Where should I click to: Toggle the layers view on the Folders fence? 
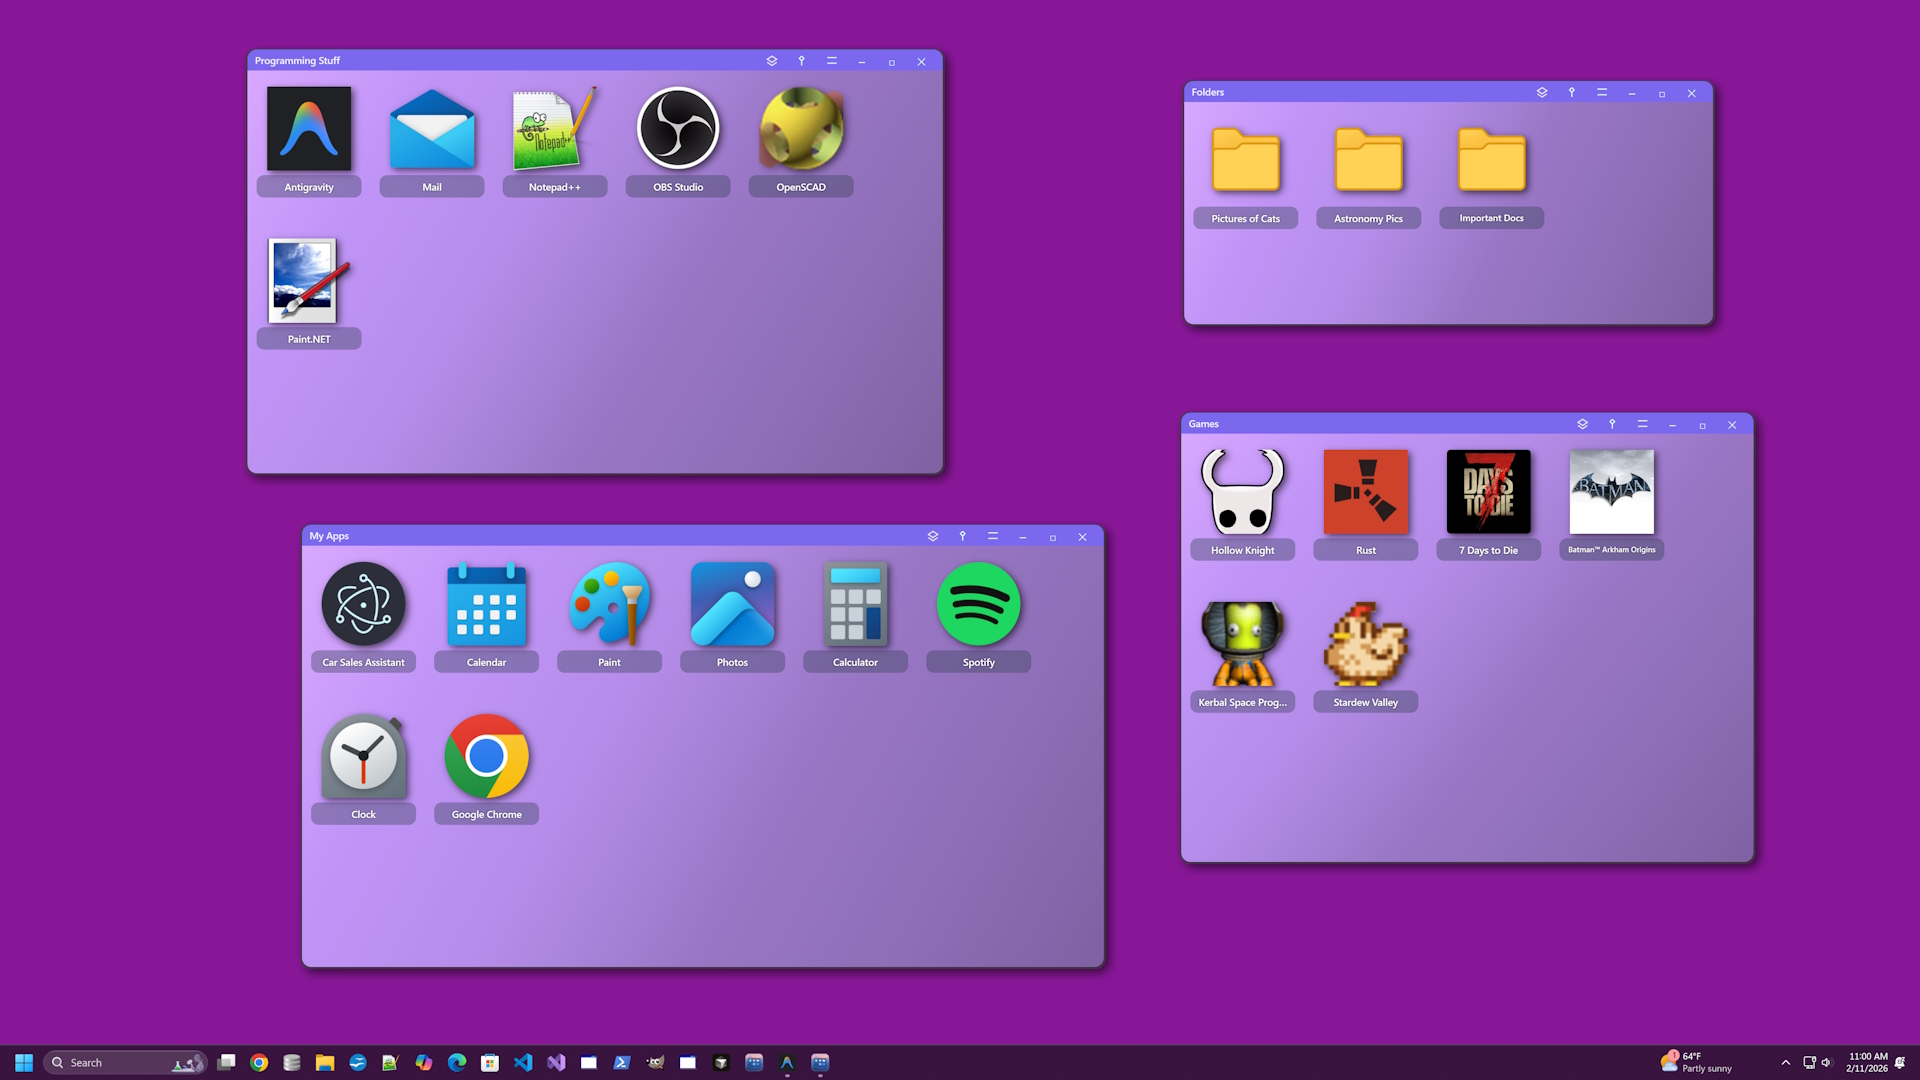click(x=1541, y=92)
